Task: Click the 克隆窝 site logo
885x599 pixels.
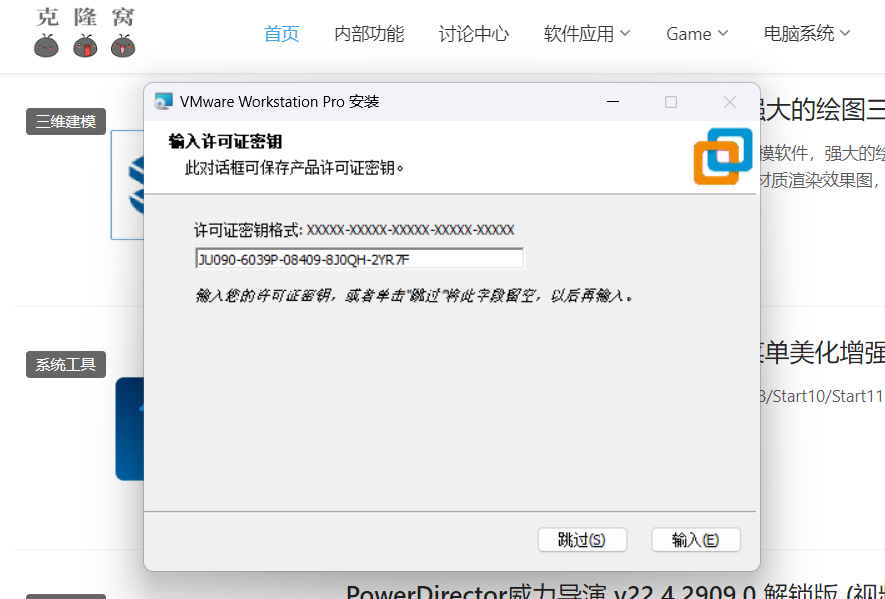Action: 85,33
